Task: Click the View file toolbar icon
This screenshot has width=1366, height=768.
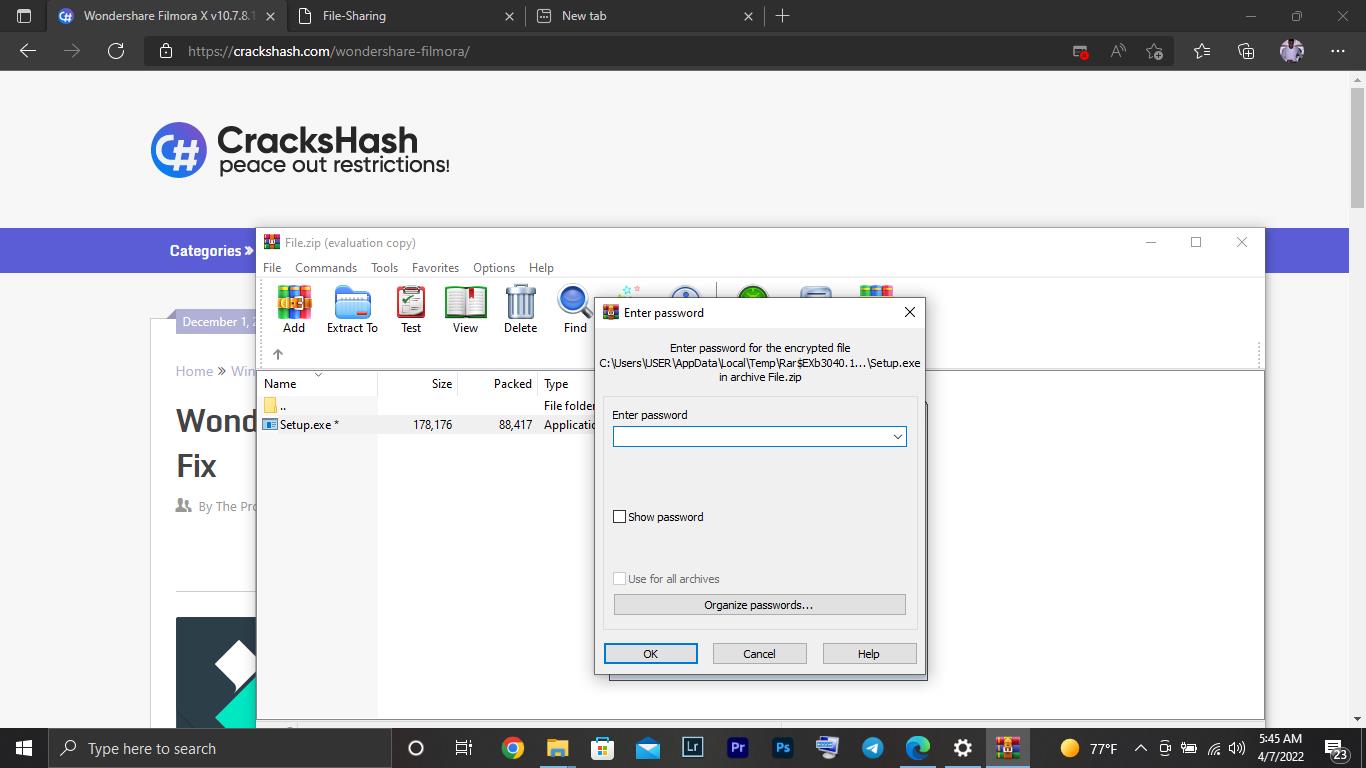Action: 465,308
